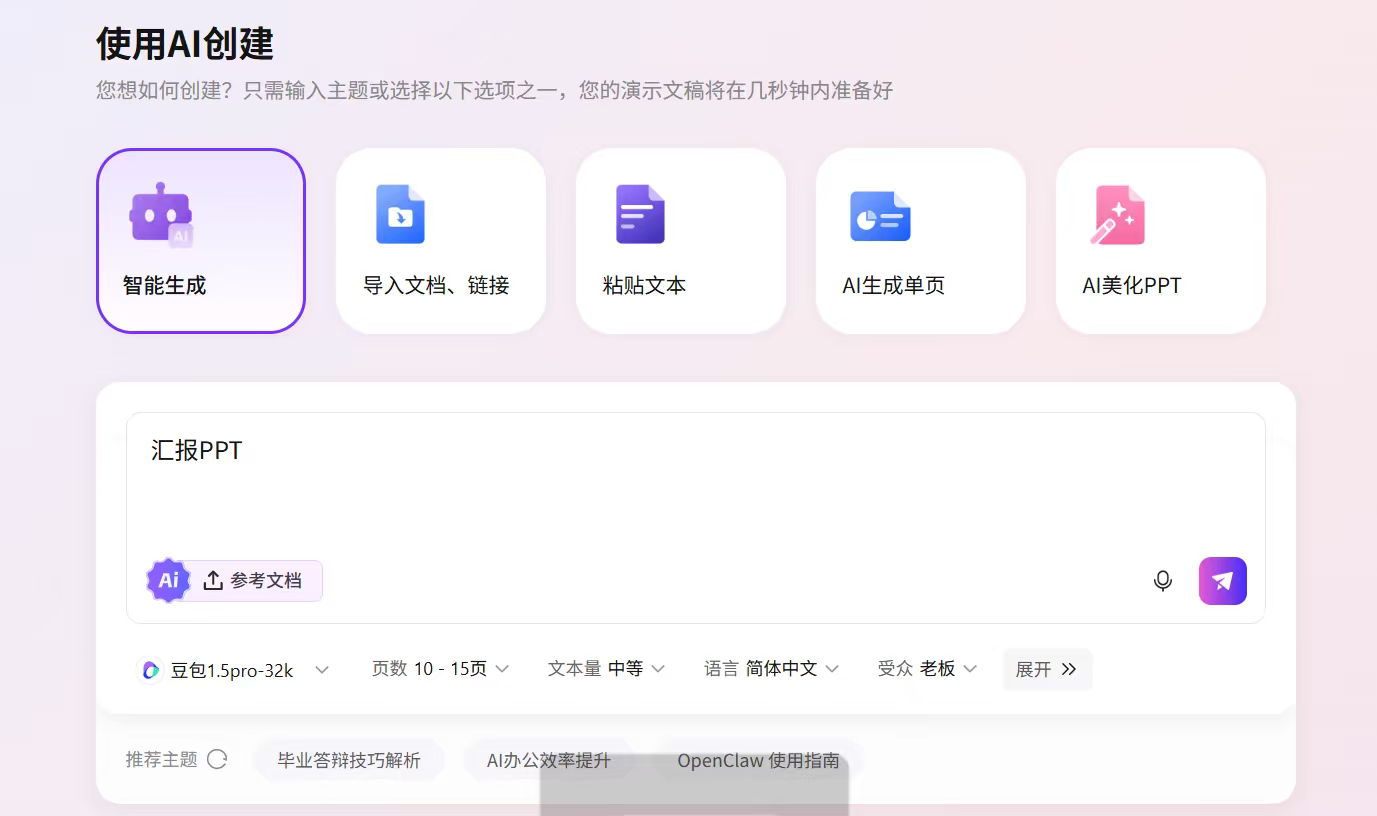Pick the OpenClaw 使用指南 suggested topic
This screenshot has height=816, width=1377.
click(758, 760)
